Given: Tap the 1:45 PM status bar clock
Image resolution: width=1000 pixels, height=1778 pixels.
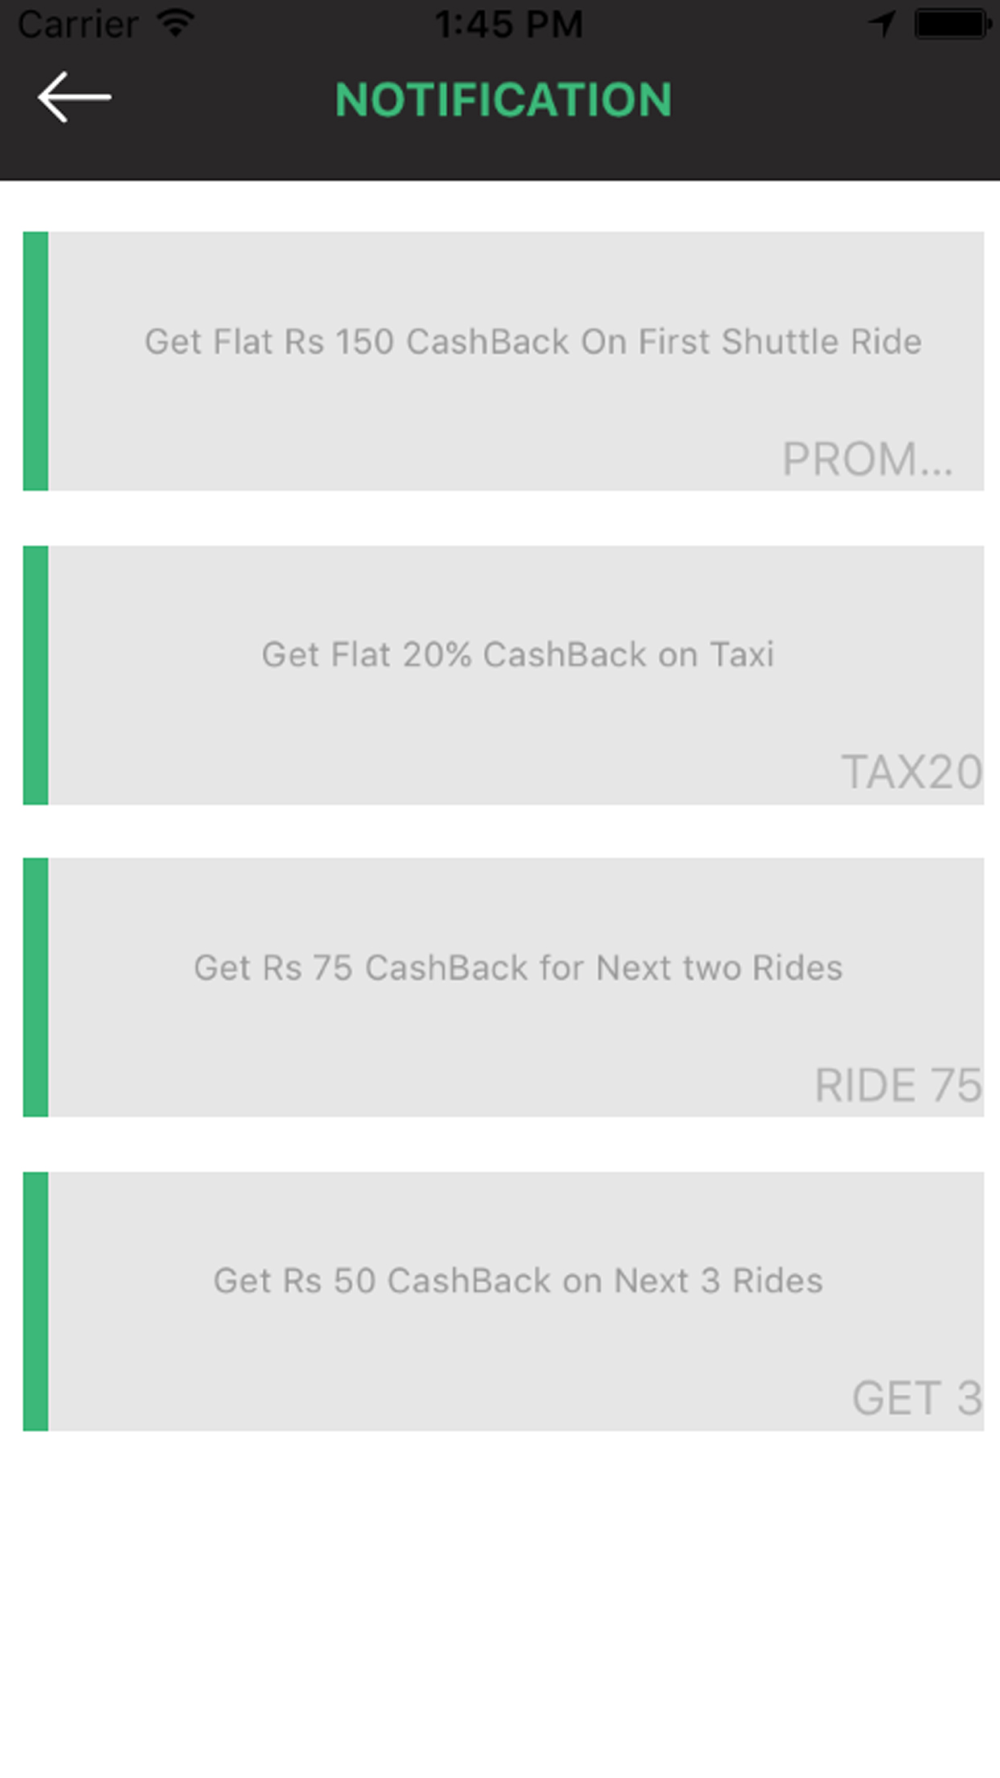Looking at the screenshot, I should click(508, 23).
